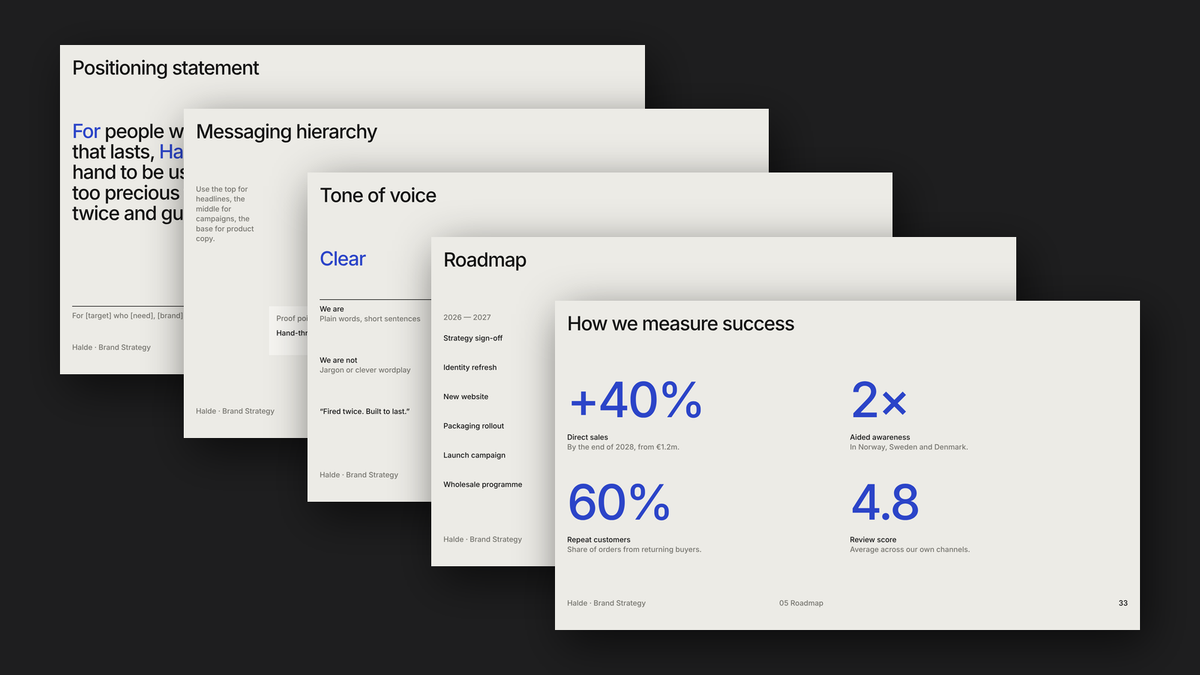Select the "Packaging rollout" roadmap item
The width and height of the screenshot is (1200, 675).
click(x=474, y=426)
